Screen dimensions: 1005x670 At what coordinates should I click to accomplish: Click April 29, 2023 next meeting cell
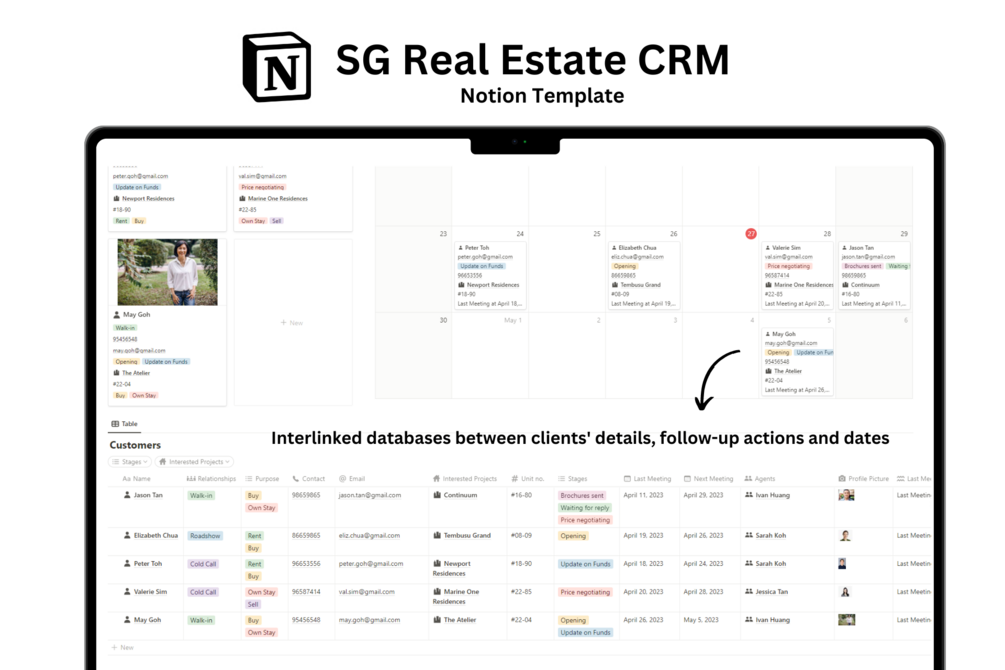(703, 495)
